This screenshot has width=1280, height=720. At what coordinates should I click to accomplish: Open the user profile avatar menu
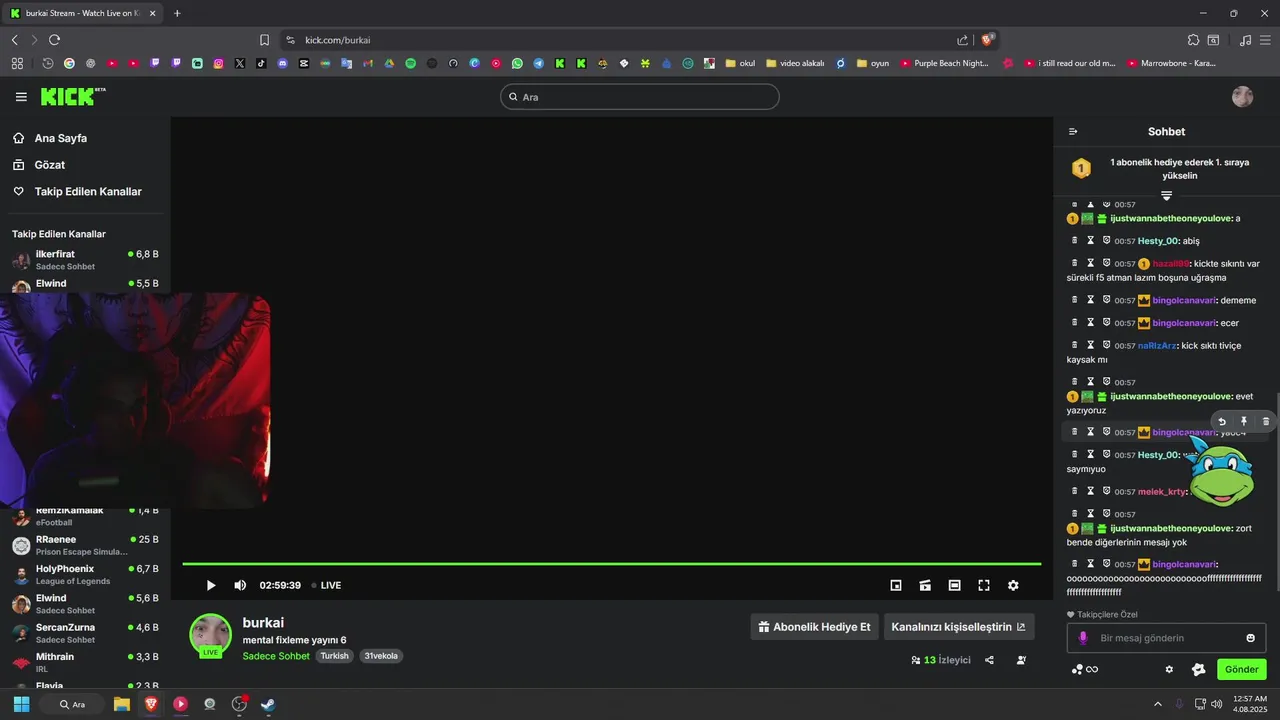pyautogui.click(x=1242, y=97)
